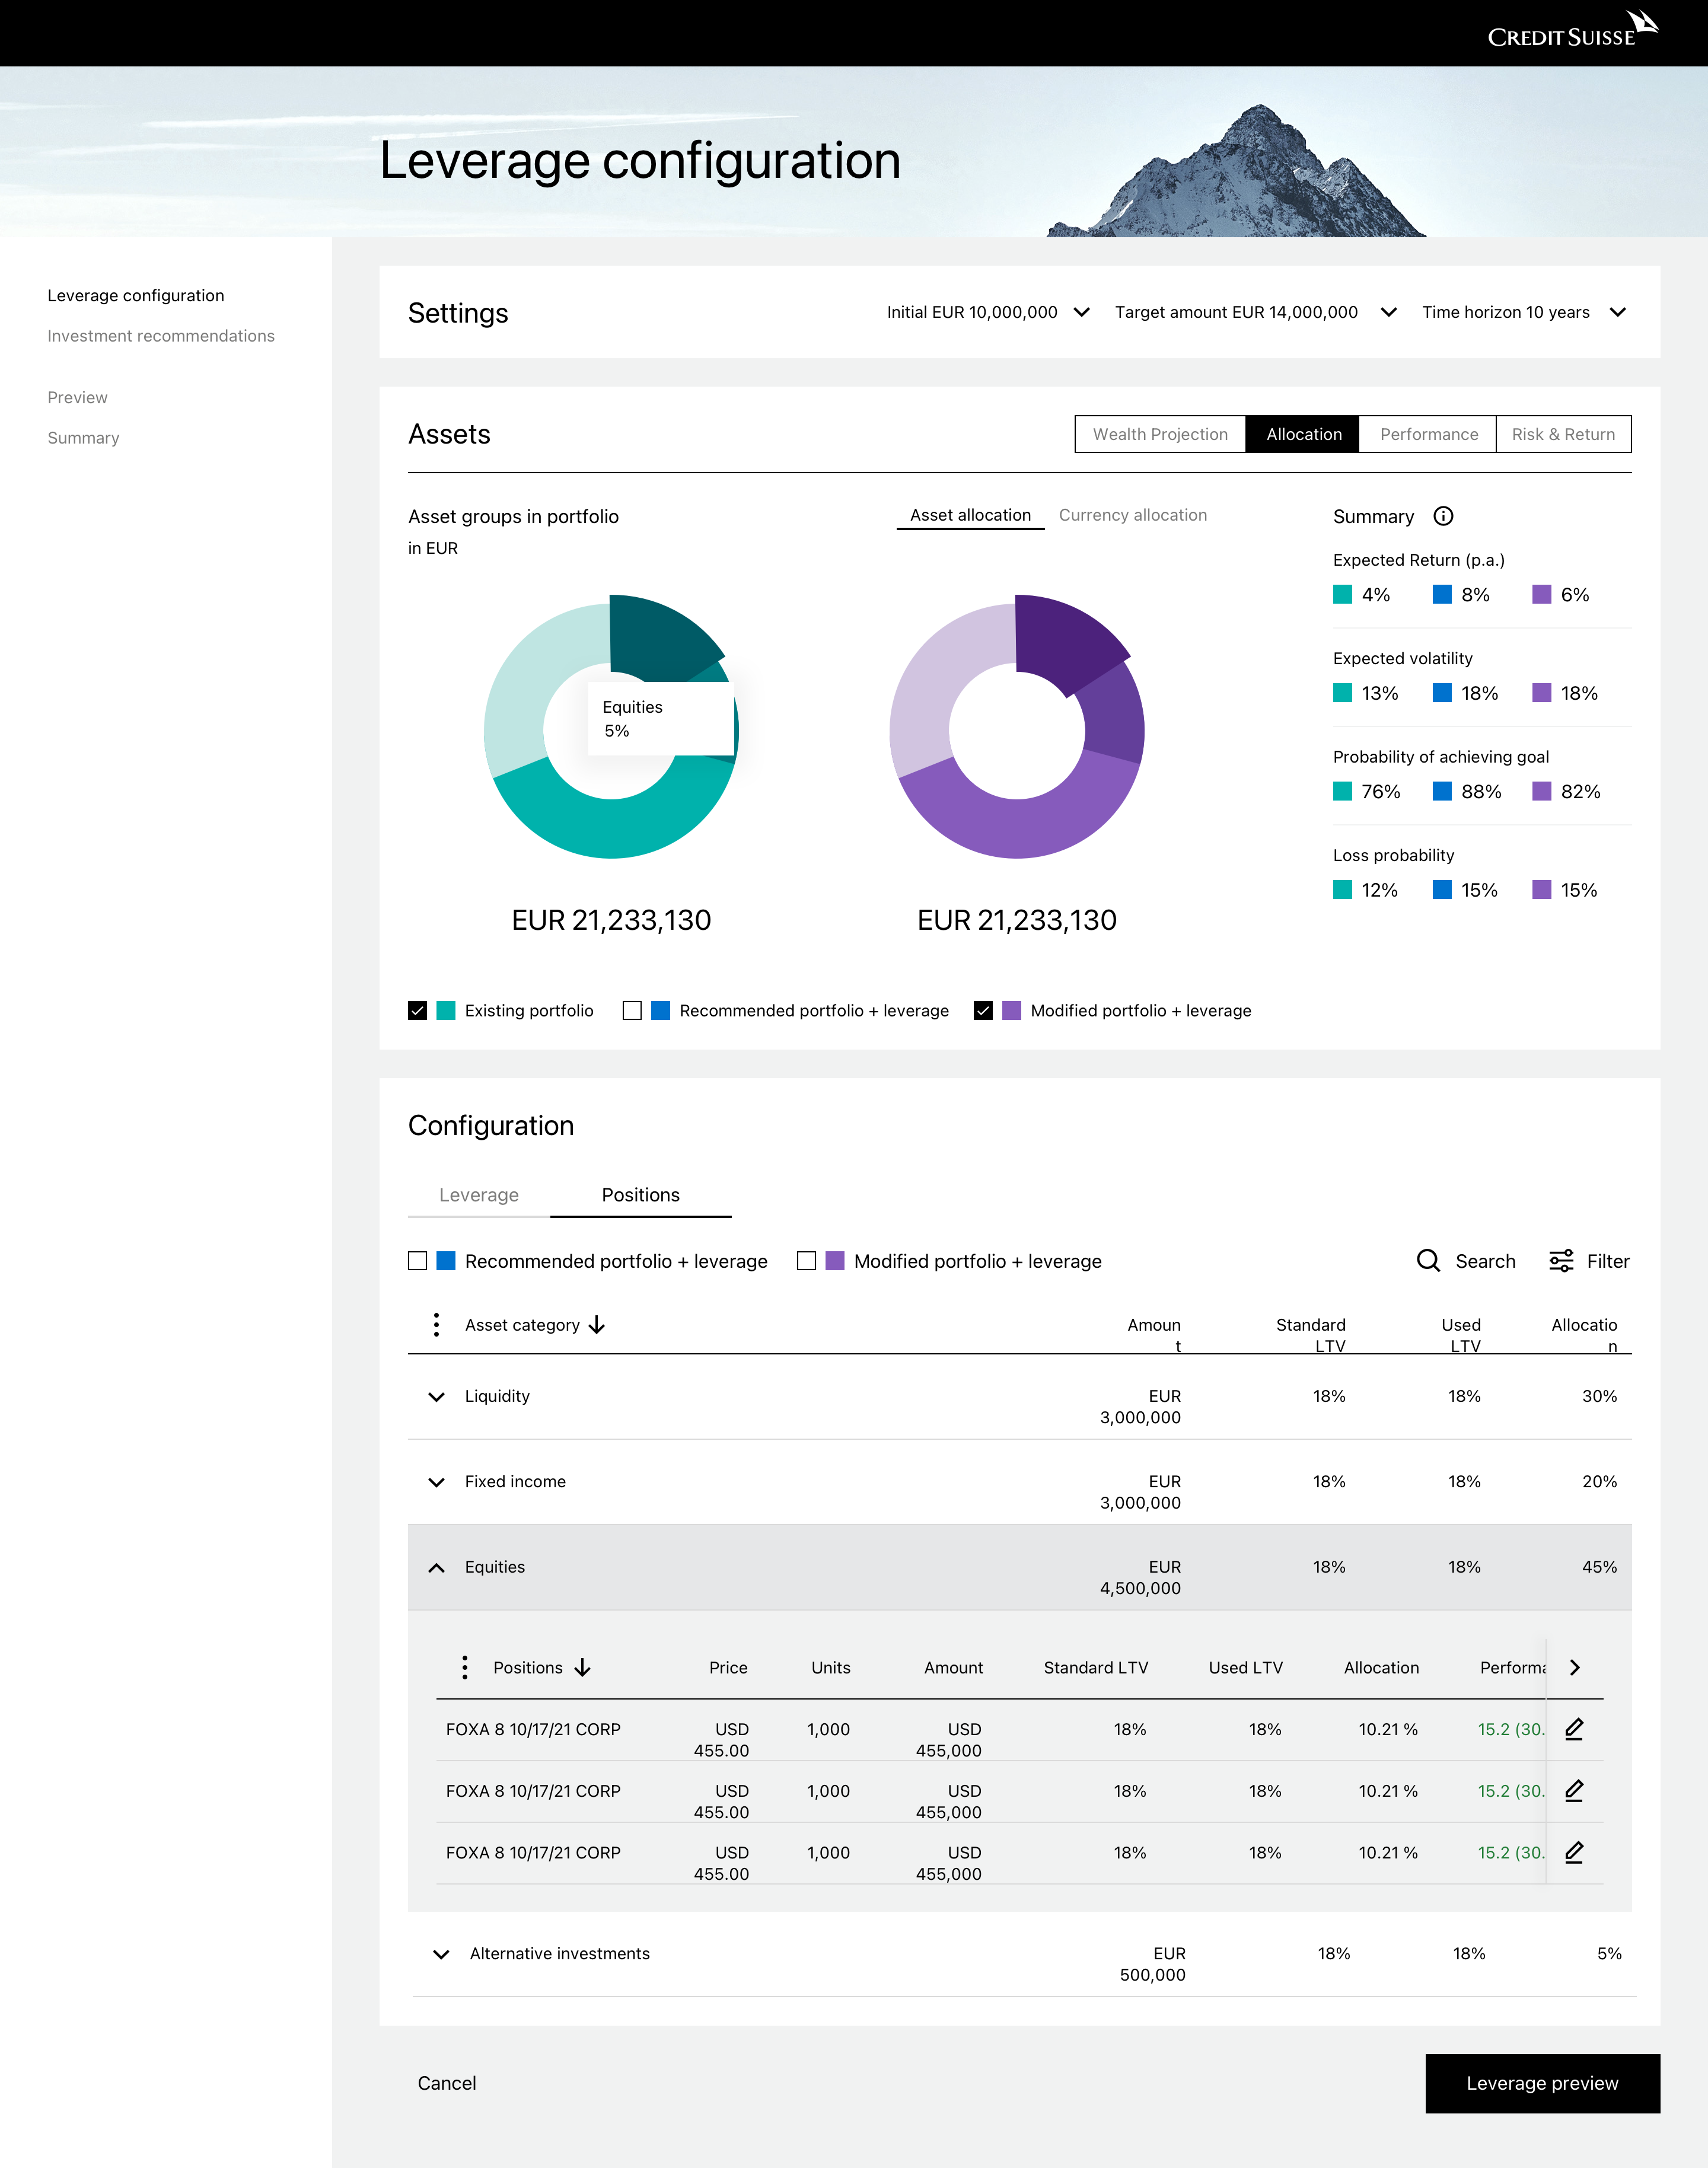Show next position columns with right chevron
This screenshot has width=1708, height=2168.
[1575, 1667]
